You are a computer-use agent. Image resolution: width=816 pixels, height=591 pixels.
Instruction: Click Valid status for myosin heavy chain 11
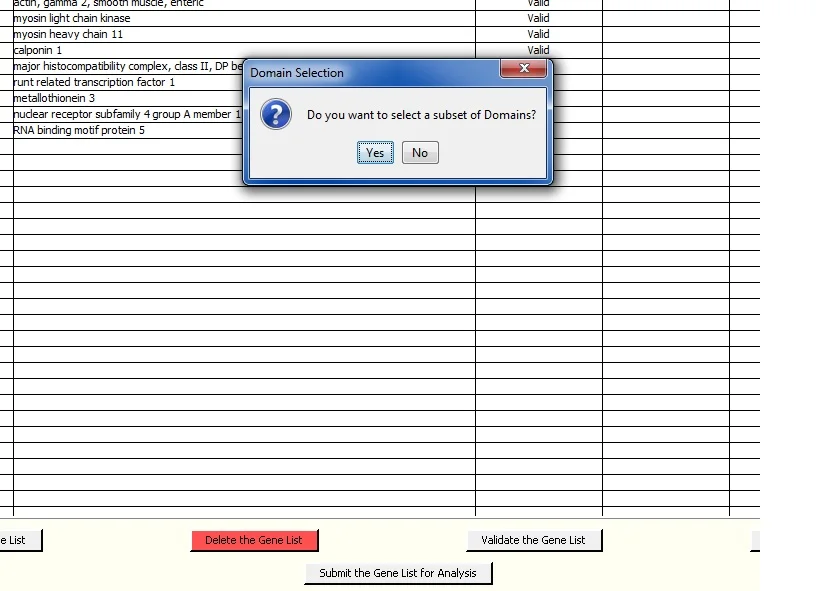[538, 34]
